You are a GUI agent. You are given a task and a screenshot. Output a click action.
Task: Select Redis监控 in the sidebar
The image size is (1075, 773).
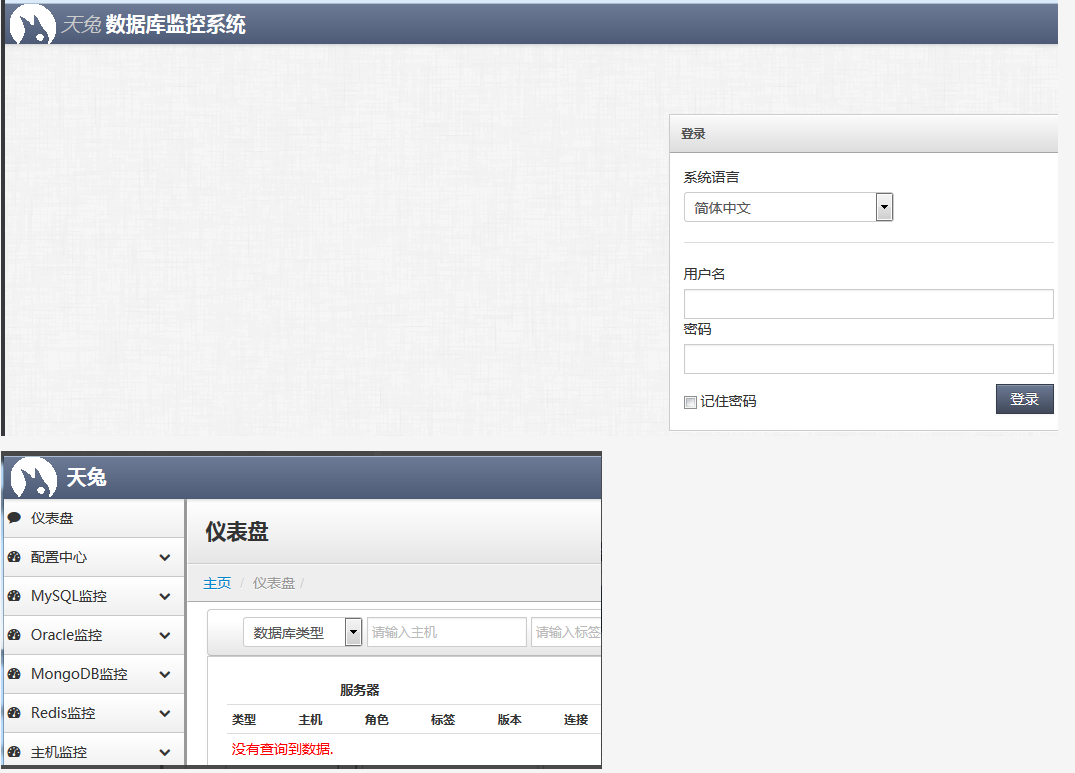94,714
